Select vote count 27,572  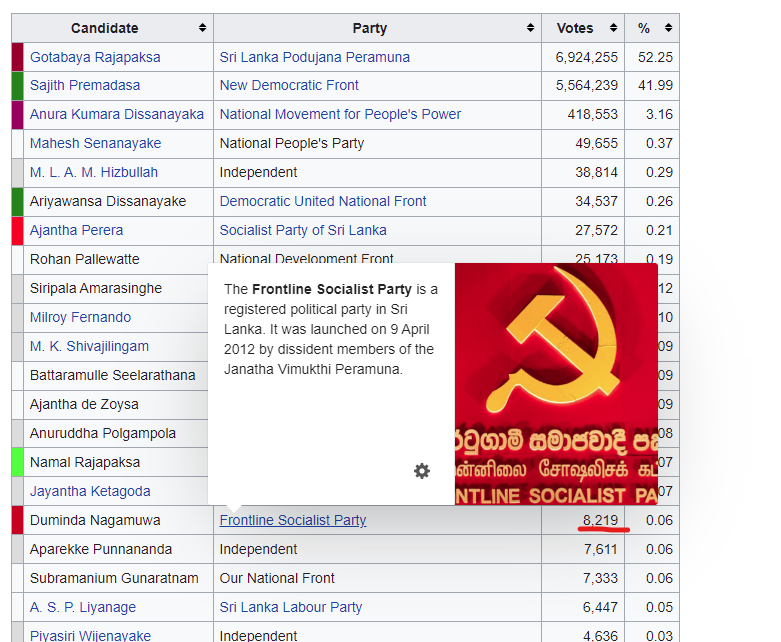click(596, 230)
